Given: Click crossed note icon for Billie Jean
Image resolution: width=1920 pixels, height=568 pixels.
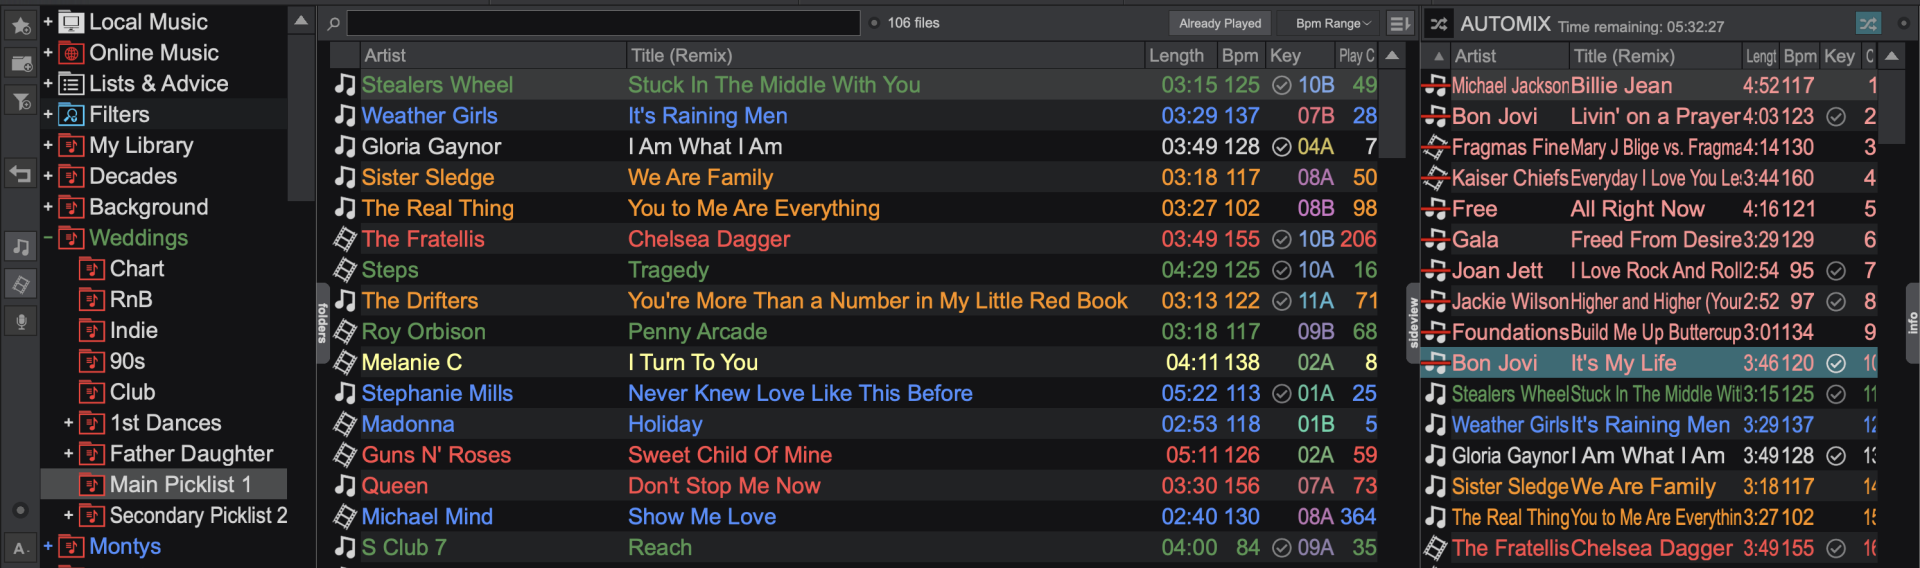Looking at the screenshot, I should click(x=1435, y=86).
